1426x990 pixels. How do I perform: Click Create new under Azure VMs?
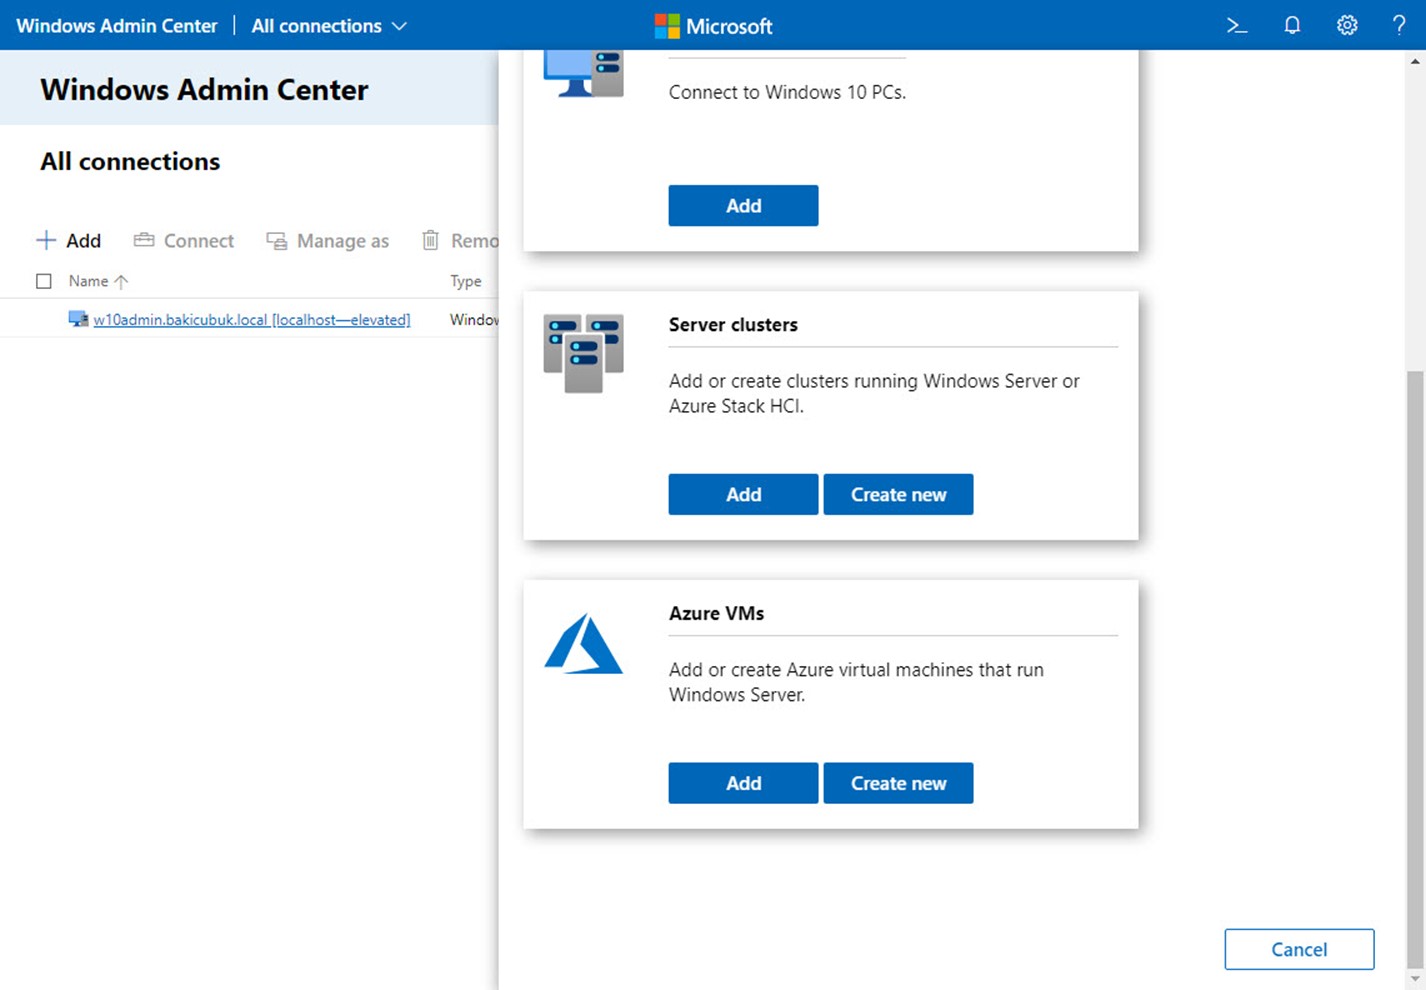click(898, 783)
